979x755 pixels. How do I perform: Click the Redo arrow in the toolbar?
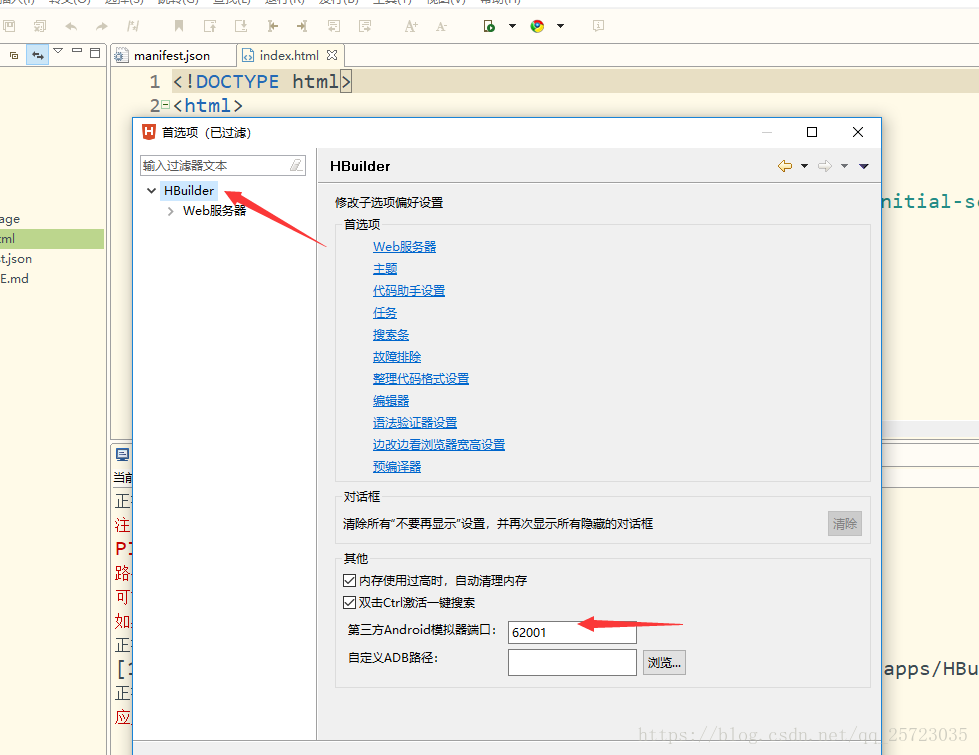(101, 26)
